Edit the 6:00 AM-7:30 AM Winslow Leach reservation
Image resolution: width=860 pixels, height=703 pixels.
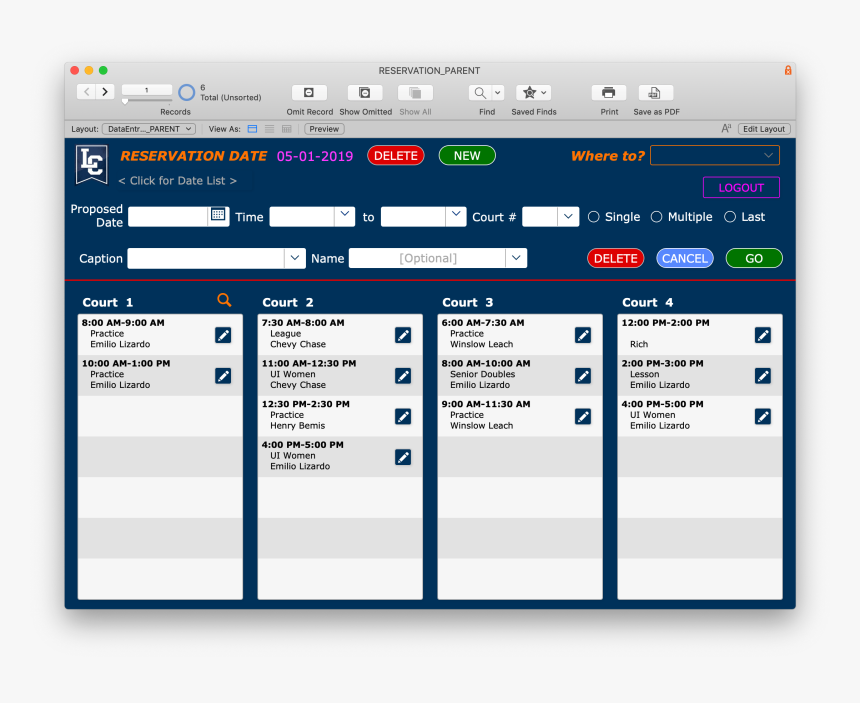tap(583, 335)
